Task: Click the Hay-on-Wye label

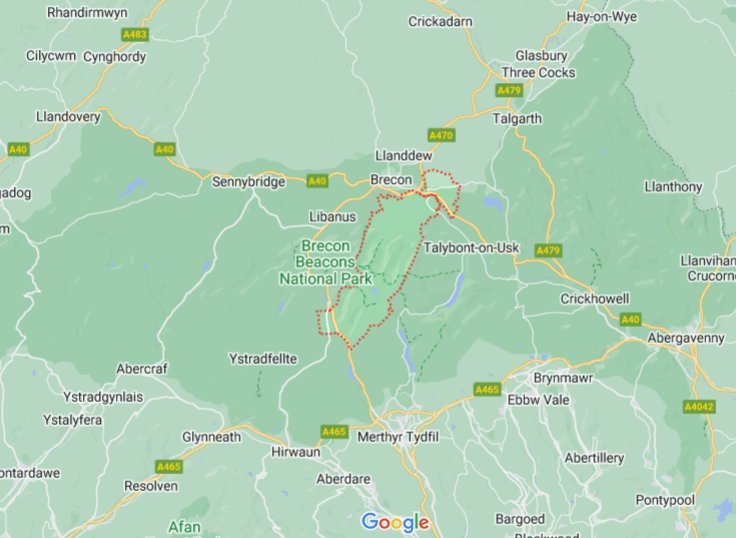Action: pyautogui.click(x=602, y=17)
